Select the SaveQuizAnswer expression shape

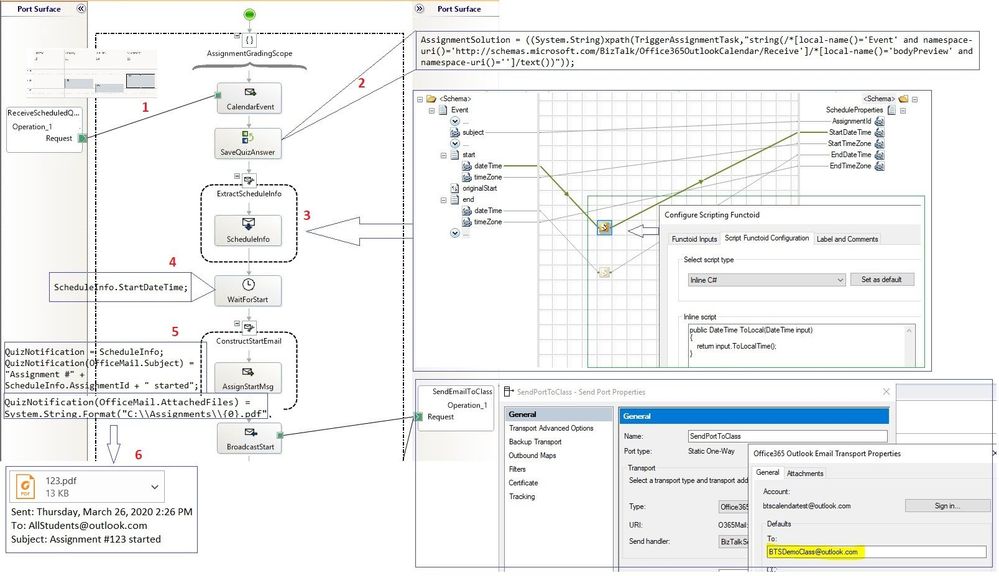[248, 143]
